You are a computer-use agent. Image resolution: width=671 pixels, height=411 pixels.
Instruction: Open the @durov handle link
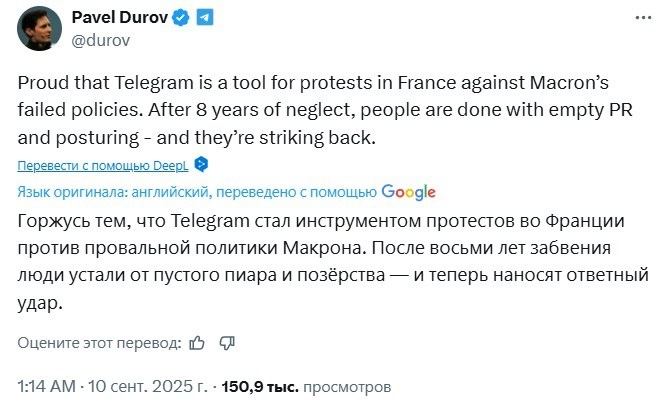(x=102, y=40)
